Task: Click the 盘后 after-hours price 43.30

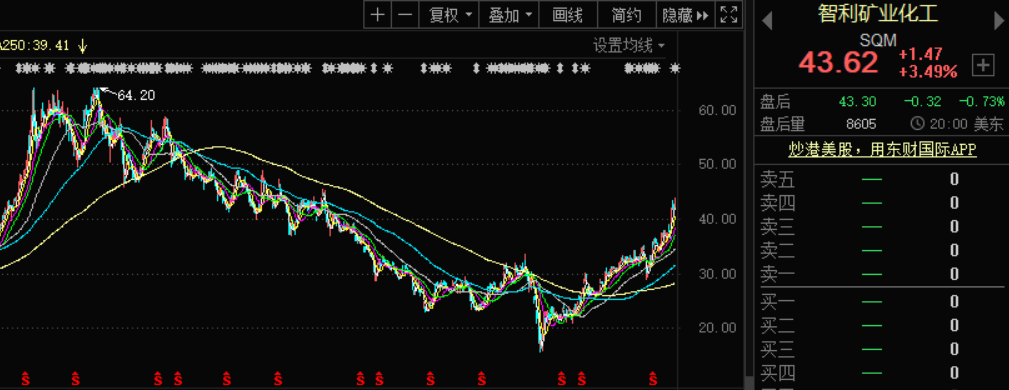Action: pyautogui.click(x=857, y=101)
